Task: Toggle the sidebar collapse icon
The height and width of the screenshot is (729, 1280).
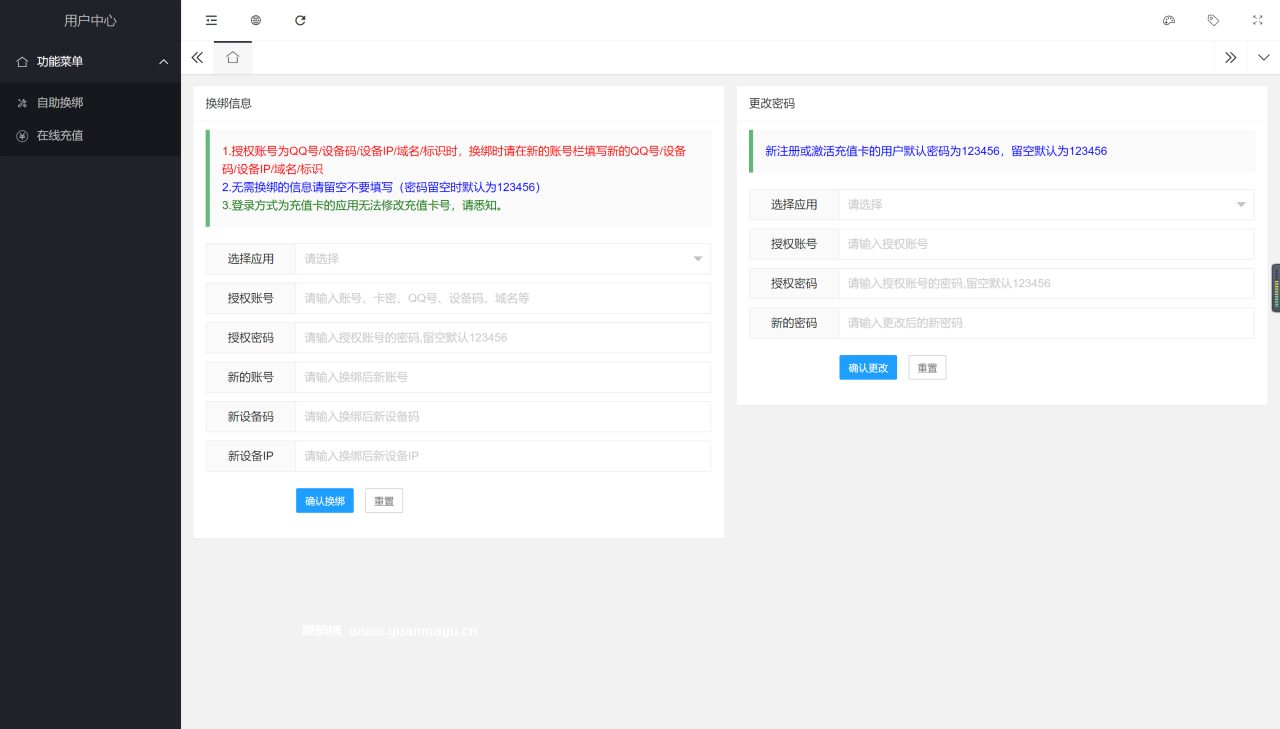Action: (211, 20)
